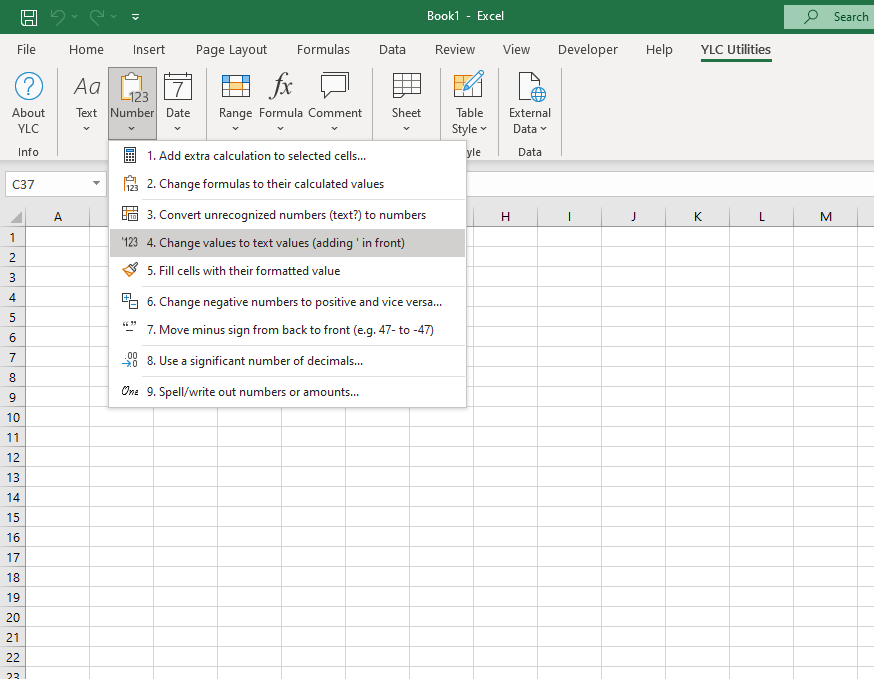Open the Developer ribbon tab
The height and width of the screenshot is (679, 874).
point(588,49)
